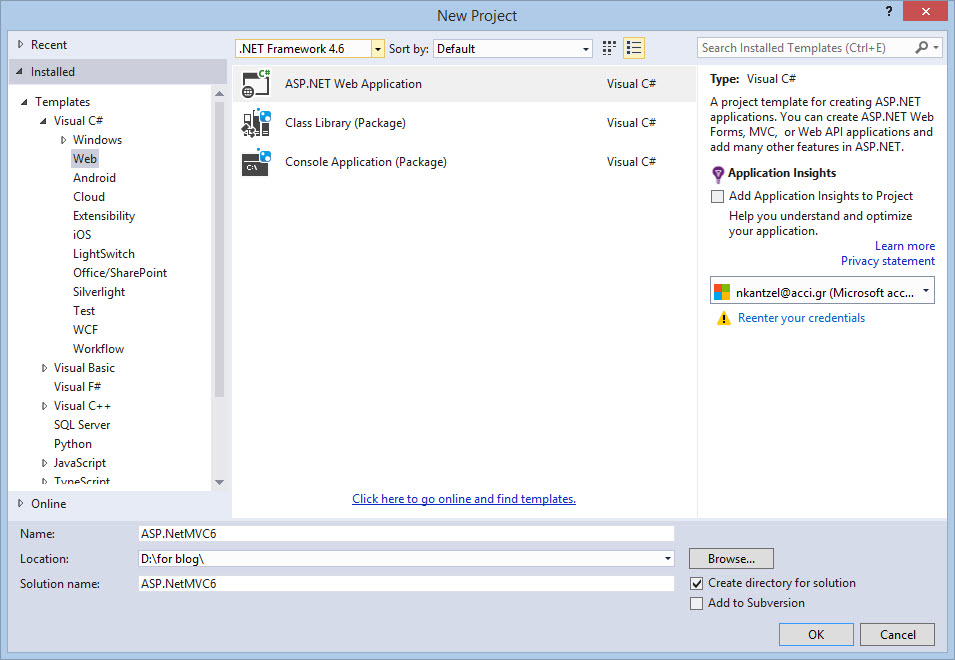
Task: Click the OK button
Action: point(816,634)
